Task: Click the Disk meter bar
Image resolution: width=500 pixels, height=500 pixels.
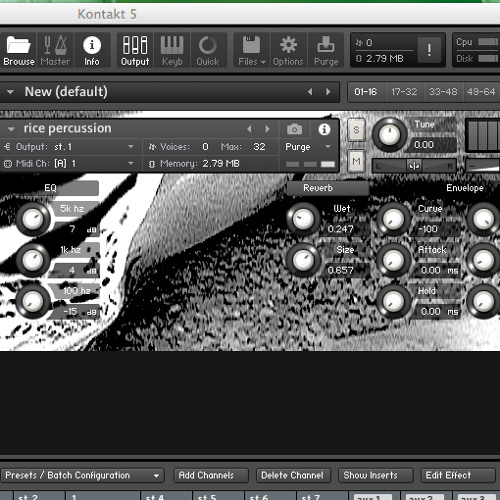Action: (x=488, y=58)
